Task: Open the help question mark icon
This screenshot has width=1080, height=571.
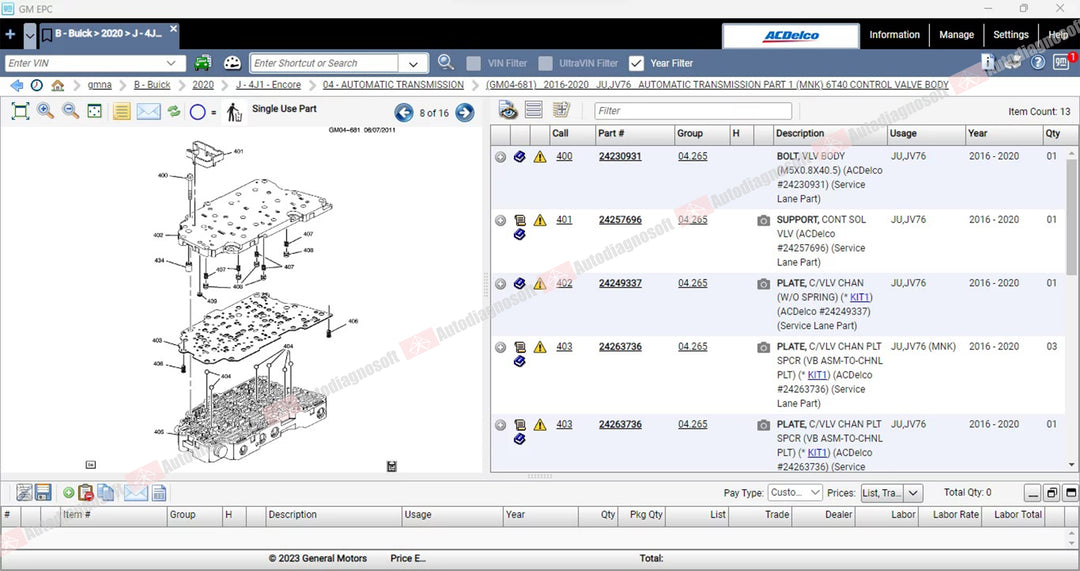Action: pos(1038,62)
